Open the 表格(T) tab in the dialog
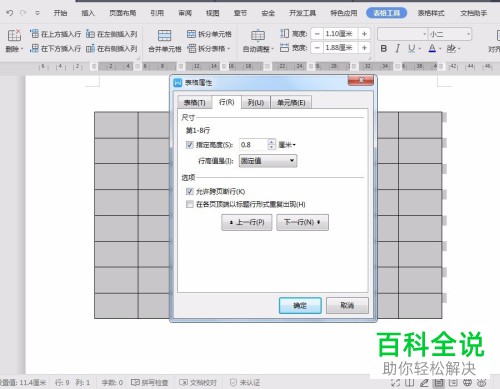 tap(195, 103)
